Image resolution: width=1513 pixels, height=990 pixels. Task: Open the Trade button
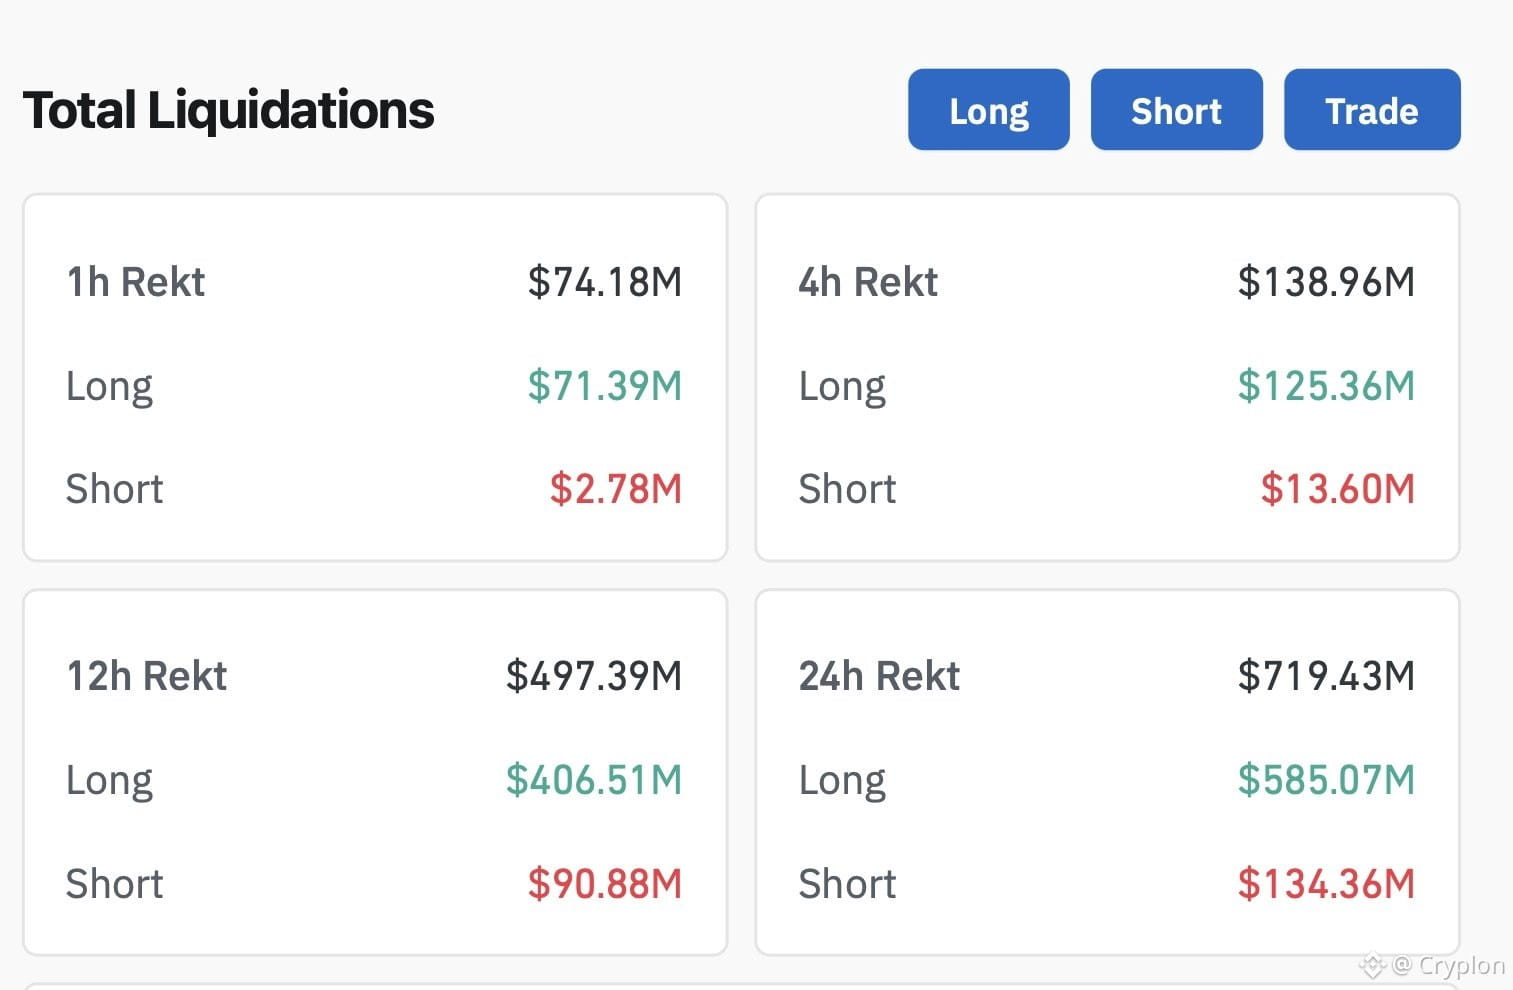pos(1372,110)
